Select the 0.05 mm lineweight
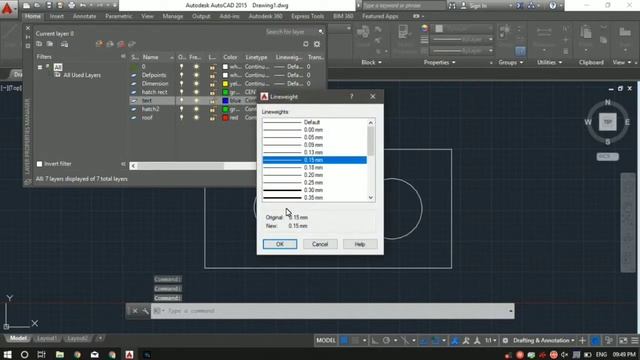This screenshot has height=360, width=640. (x=315, y=137)
